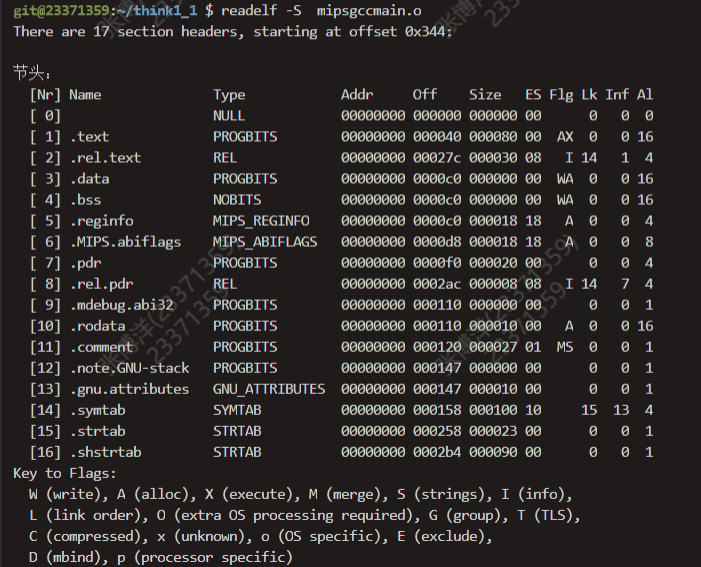Click the .rel.text section row name

tap(105, 157)
